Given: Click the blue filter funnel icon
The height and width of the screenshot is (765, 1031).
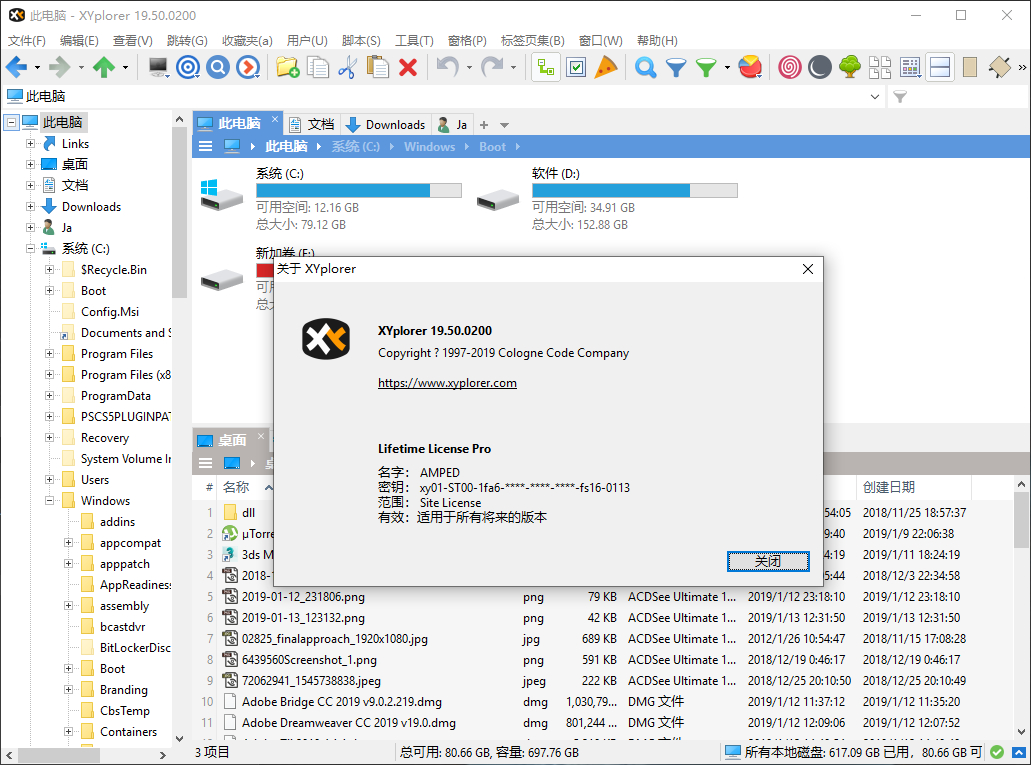Looking at the screenshot, I should [x=676, y=67].
